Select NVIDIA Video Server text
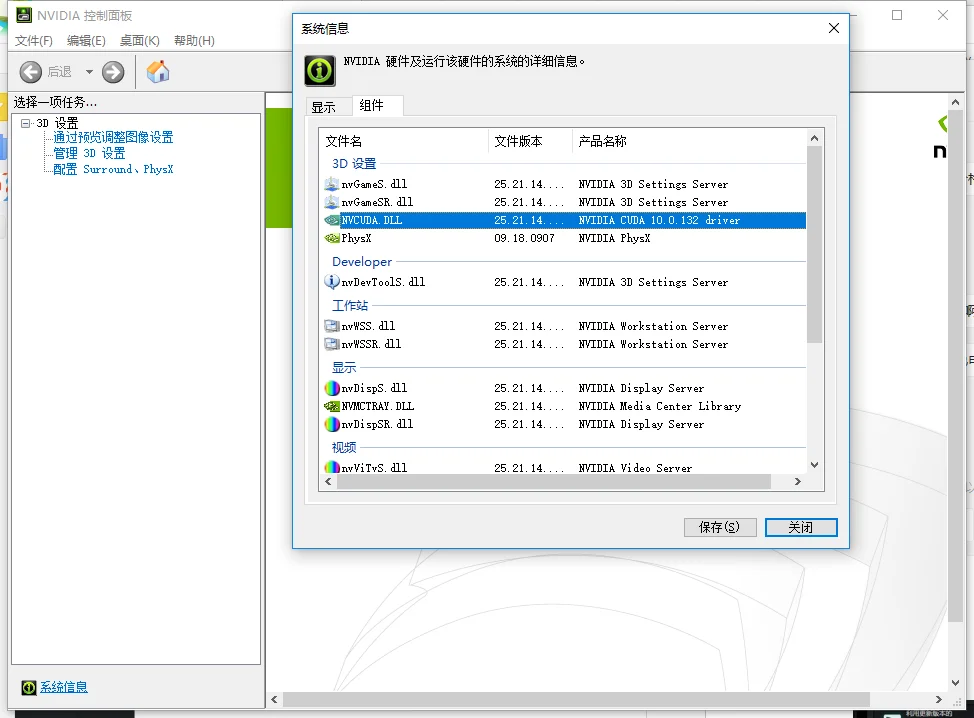The width and height of the screenshot is (974, 718). tap(635, 468)
